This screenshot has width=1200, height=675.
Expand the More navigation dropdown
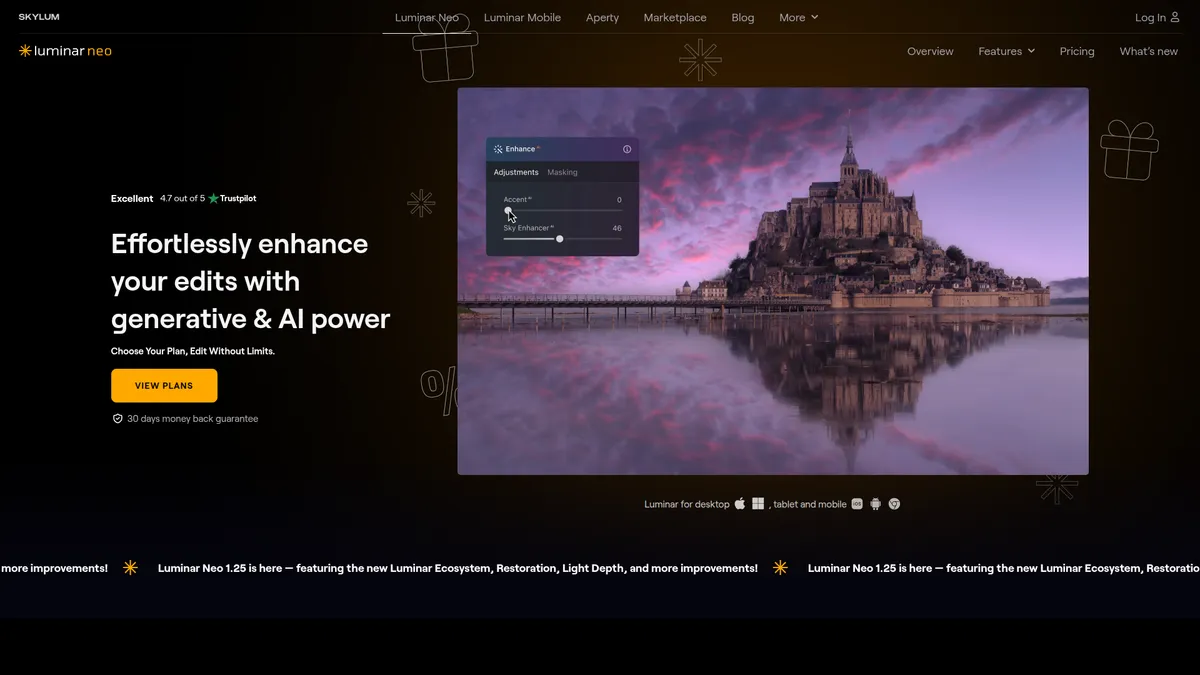point(798,17)
